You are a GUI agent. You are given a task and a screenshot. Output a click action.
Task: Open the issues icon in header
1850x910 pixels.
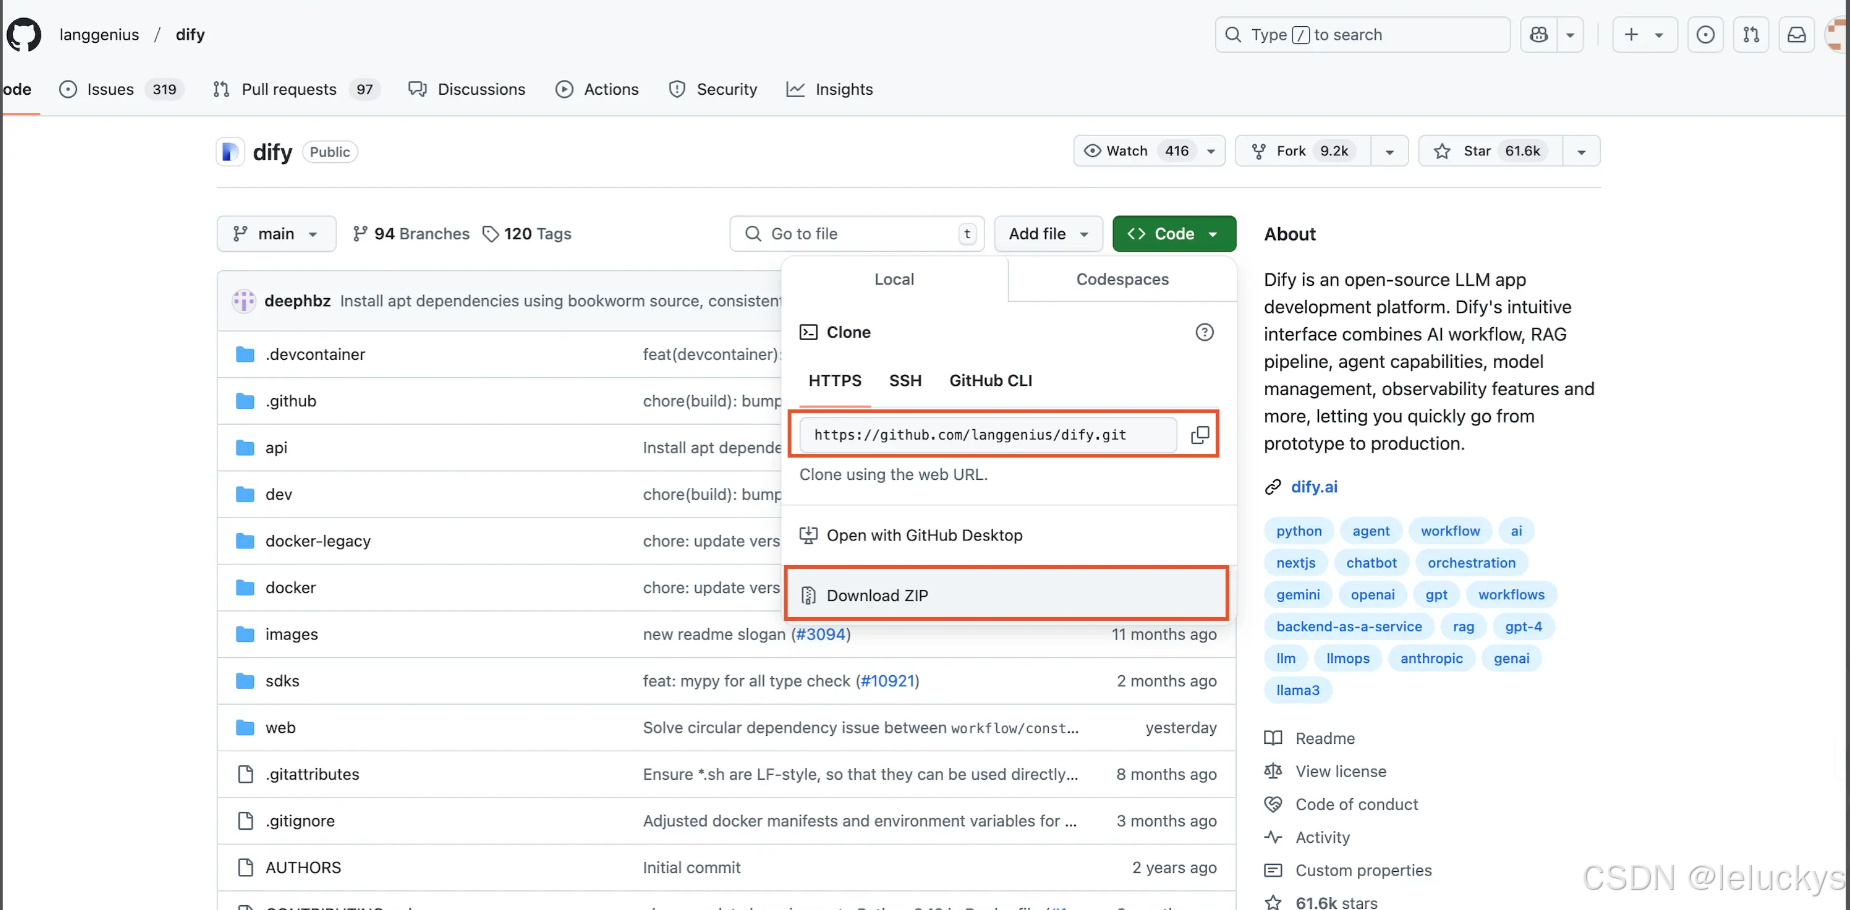(x=1706, y=35)
